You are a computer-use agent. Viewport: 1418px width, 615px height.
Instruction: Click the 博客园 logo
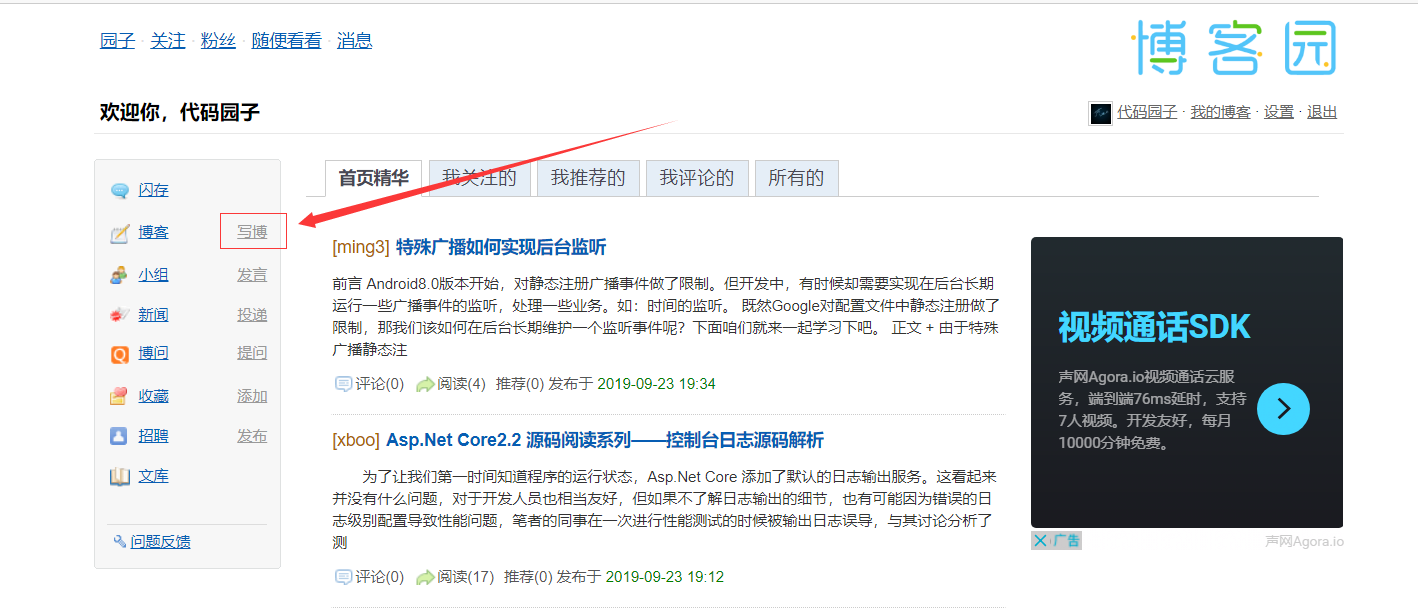(x=1234, y=47)
